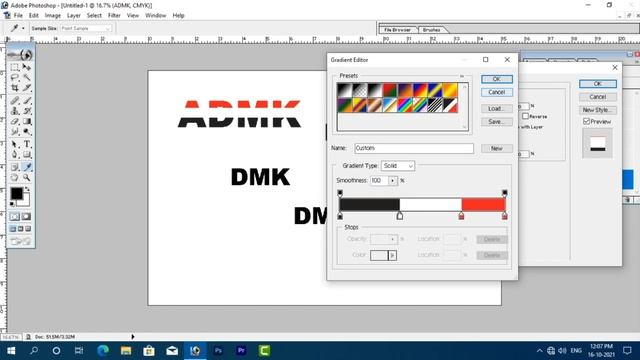The width and height of the screenshot is (640, 360).
Task: Open the stop Color picker arrow
Action: pos(393,255)
